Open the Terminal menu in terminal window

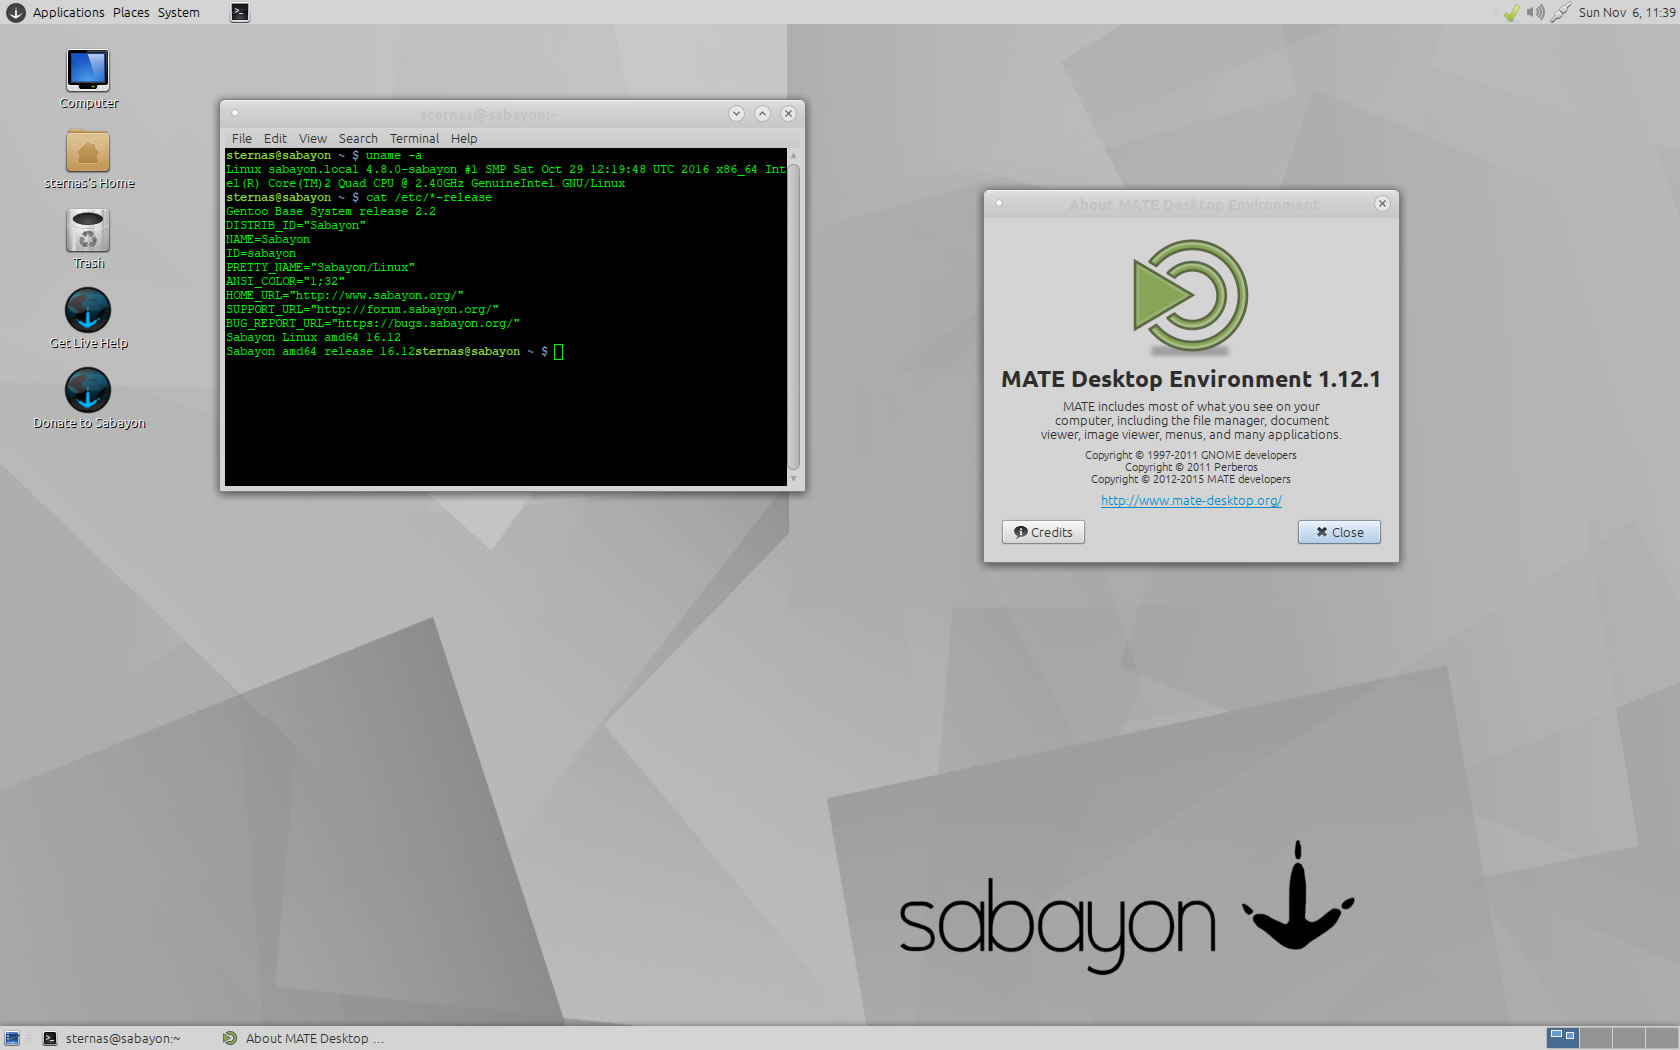[x=414, y=138]
